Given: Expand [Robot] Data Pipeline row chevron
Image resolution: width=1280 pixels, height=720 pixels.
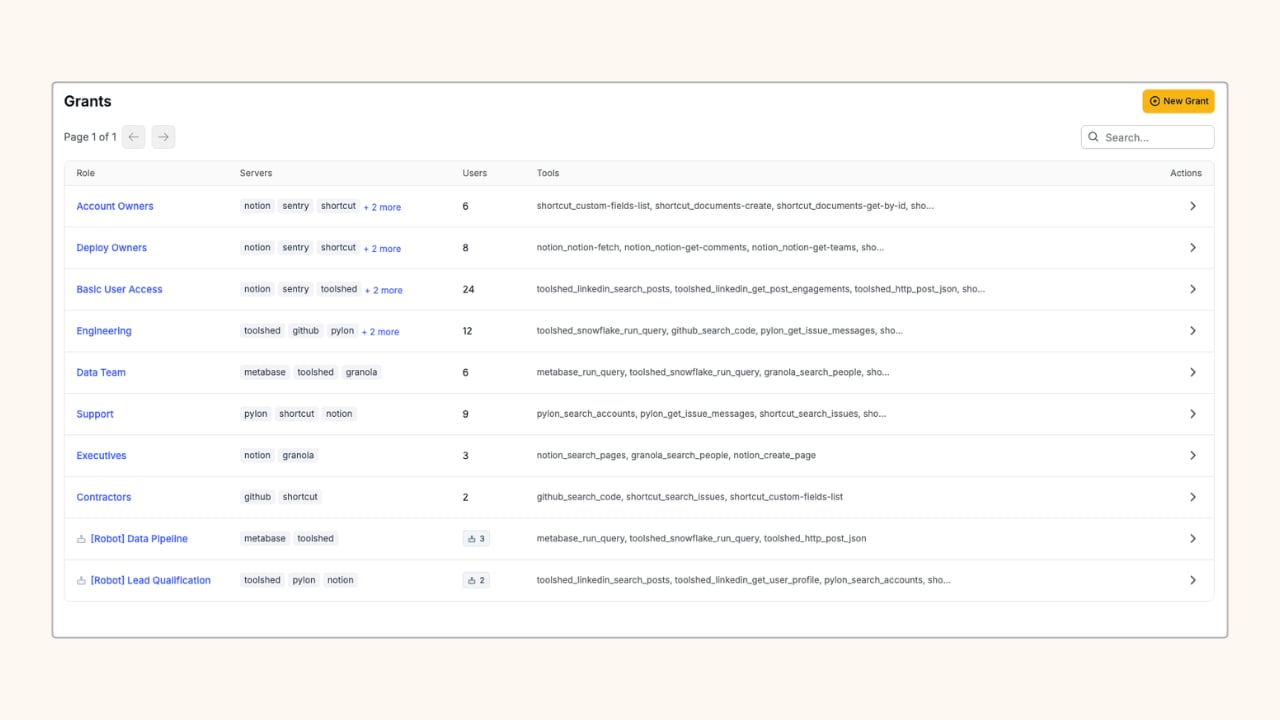Looking at the screenshot, I should [x=1192, y=538].
